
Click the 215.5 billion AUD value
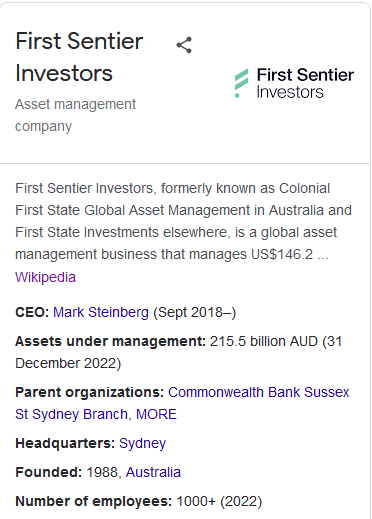pyautogui.click(x=264, y=341)
